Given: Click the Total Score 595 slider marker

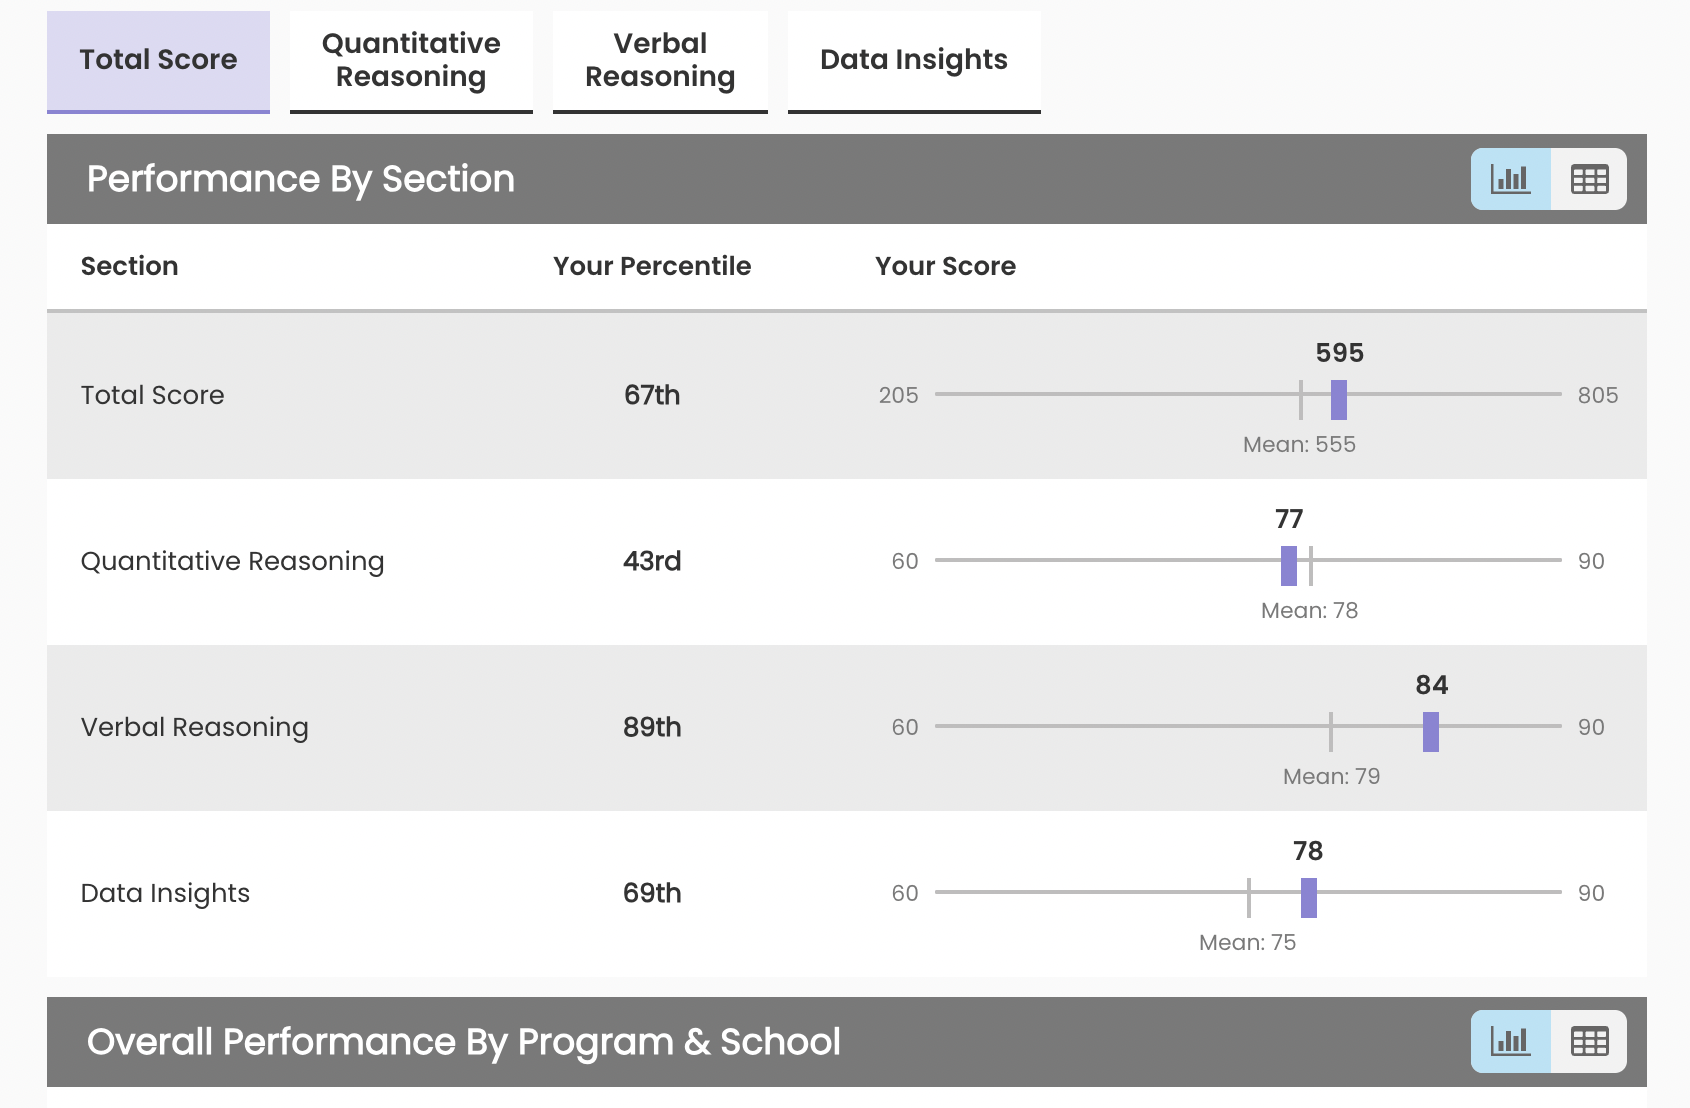Looking at the screenshot, I should point(1339,400).
